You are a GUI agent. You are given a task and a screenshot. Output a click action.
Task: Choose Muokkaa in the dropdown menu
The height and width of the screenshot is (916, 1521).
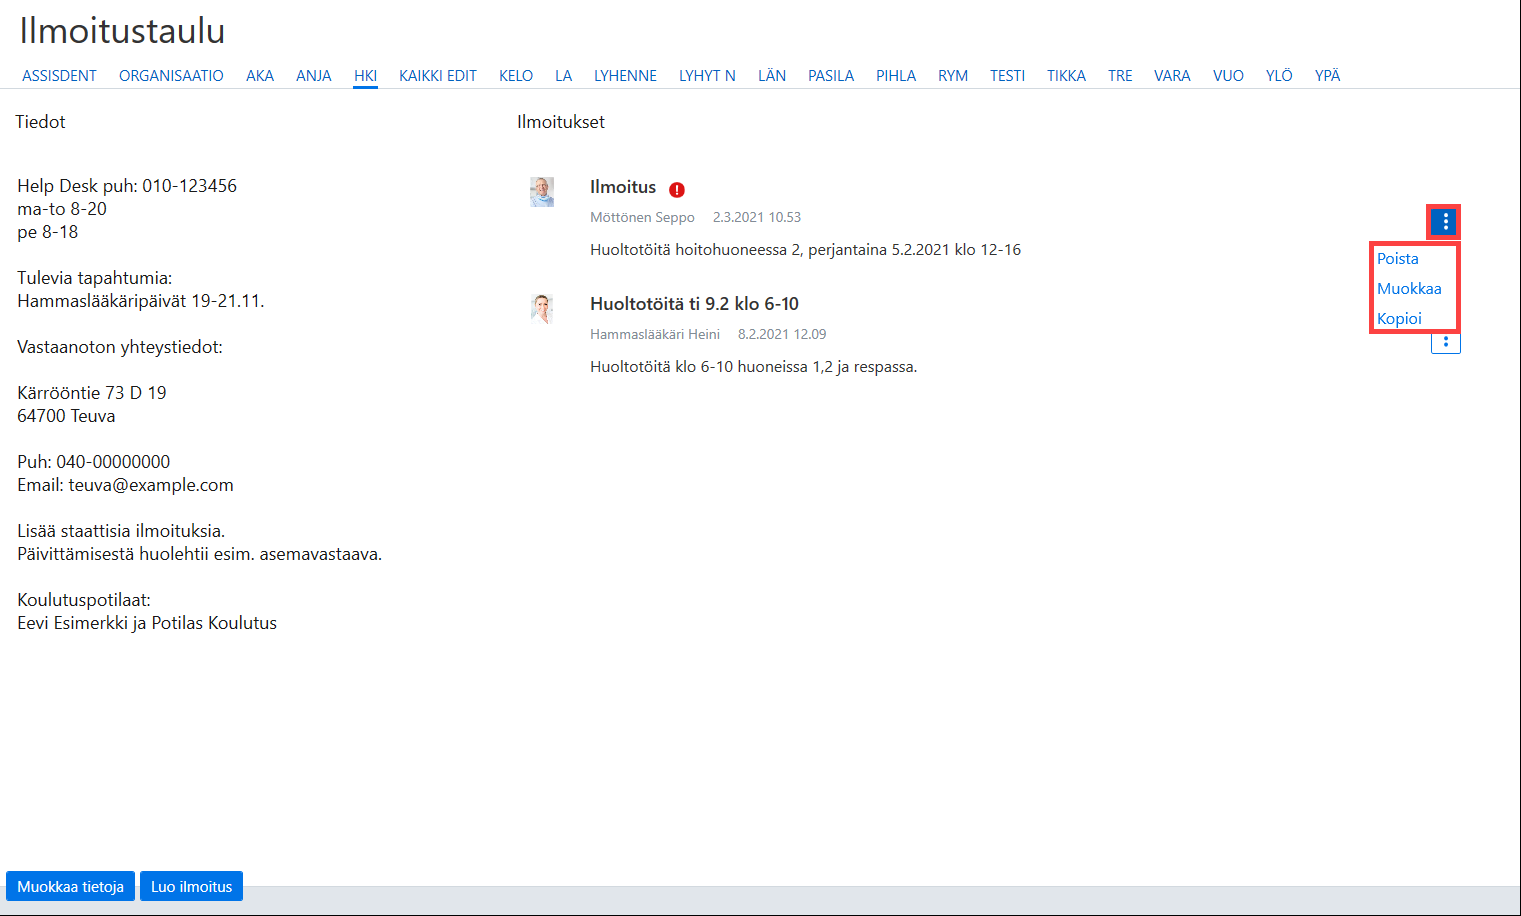click(x=1409, y=288)
